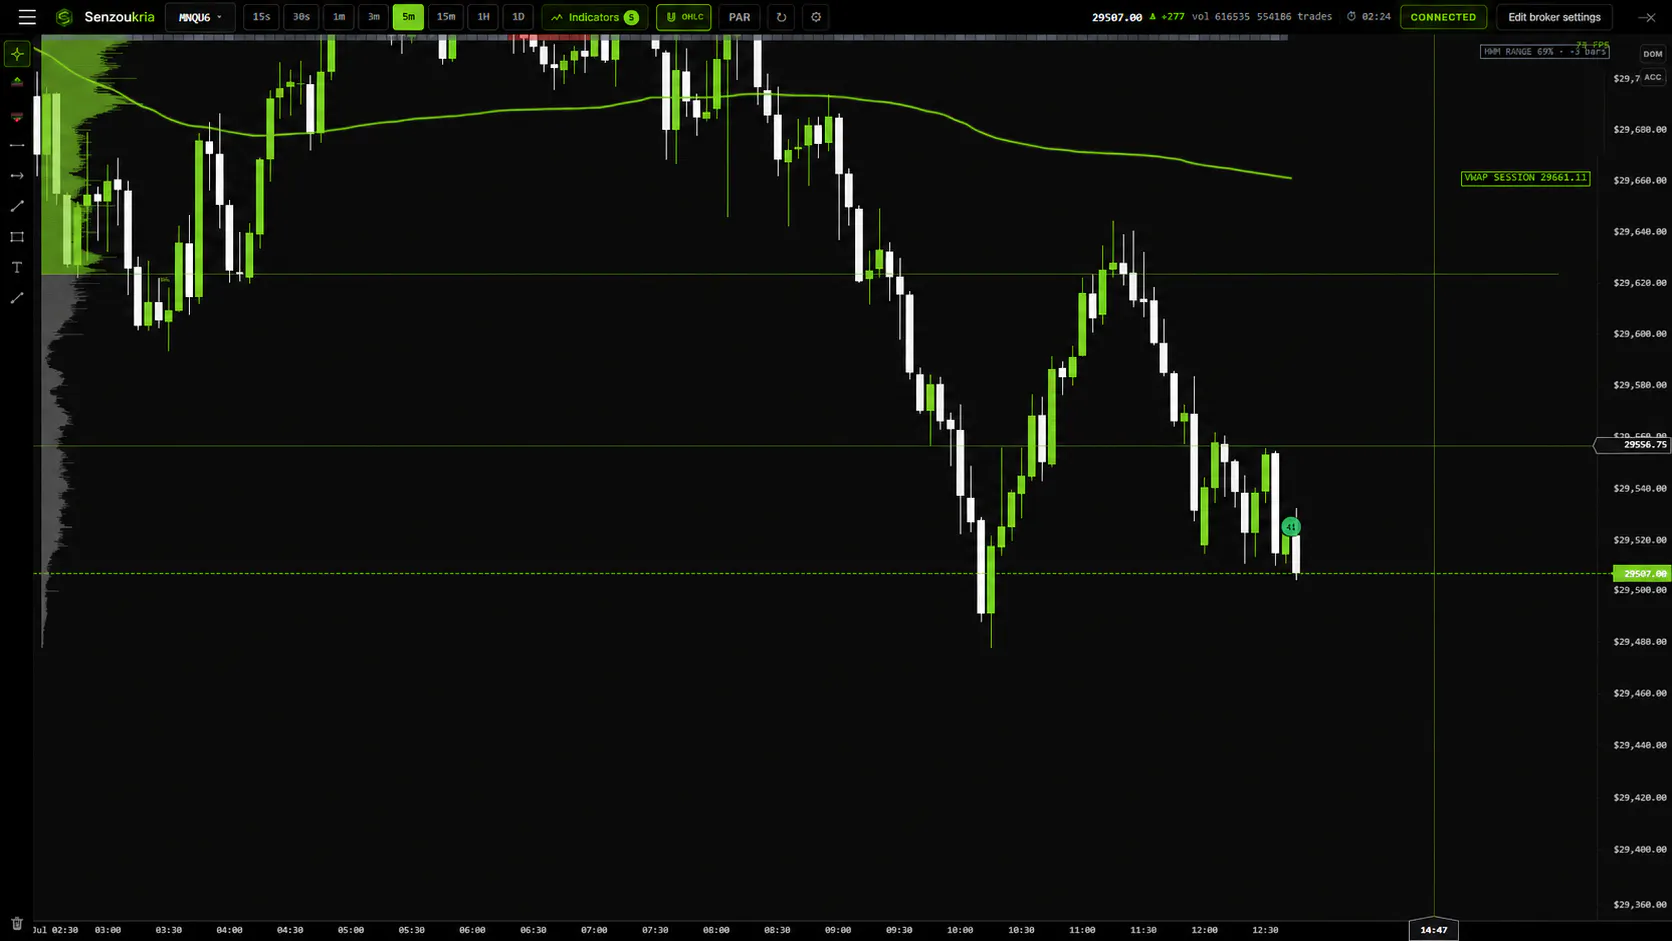Viewport: 1672px width, 941px height.
Task: Select the active 5m timeframe
Action: 408,17
